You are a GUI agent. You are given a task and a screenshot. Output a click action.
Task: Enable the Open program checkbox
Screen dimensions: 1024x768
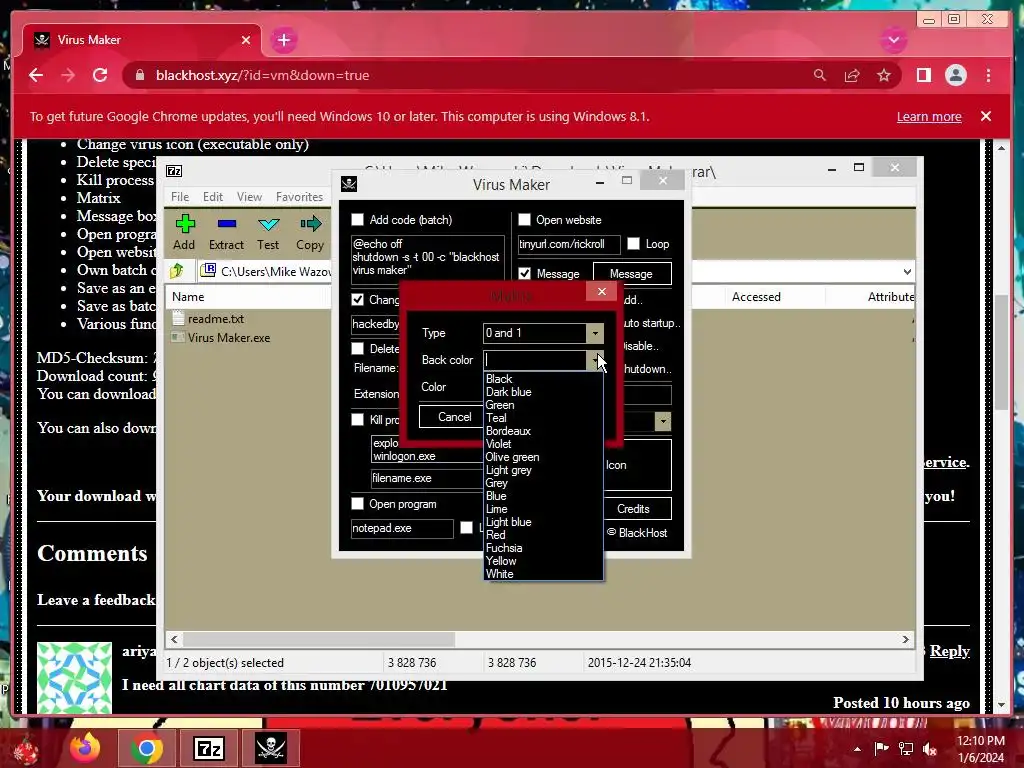357,504
